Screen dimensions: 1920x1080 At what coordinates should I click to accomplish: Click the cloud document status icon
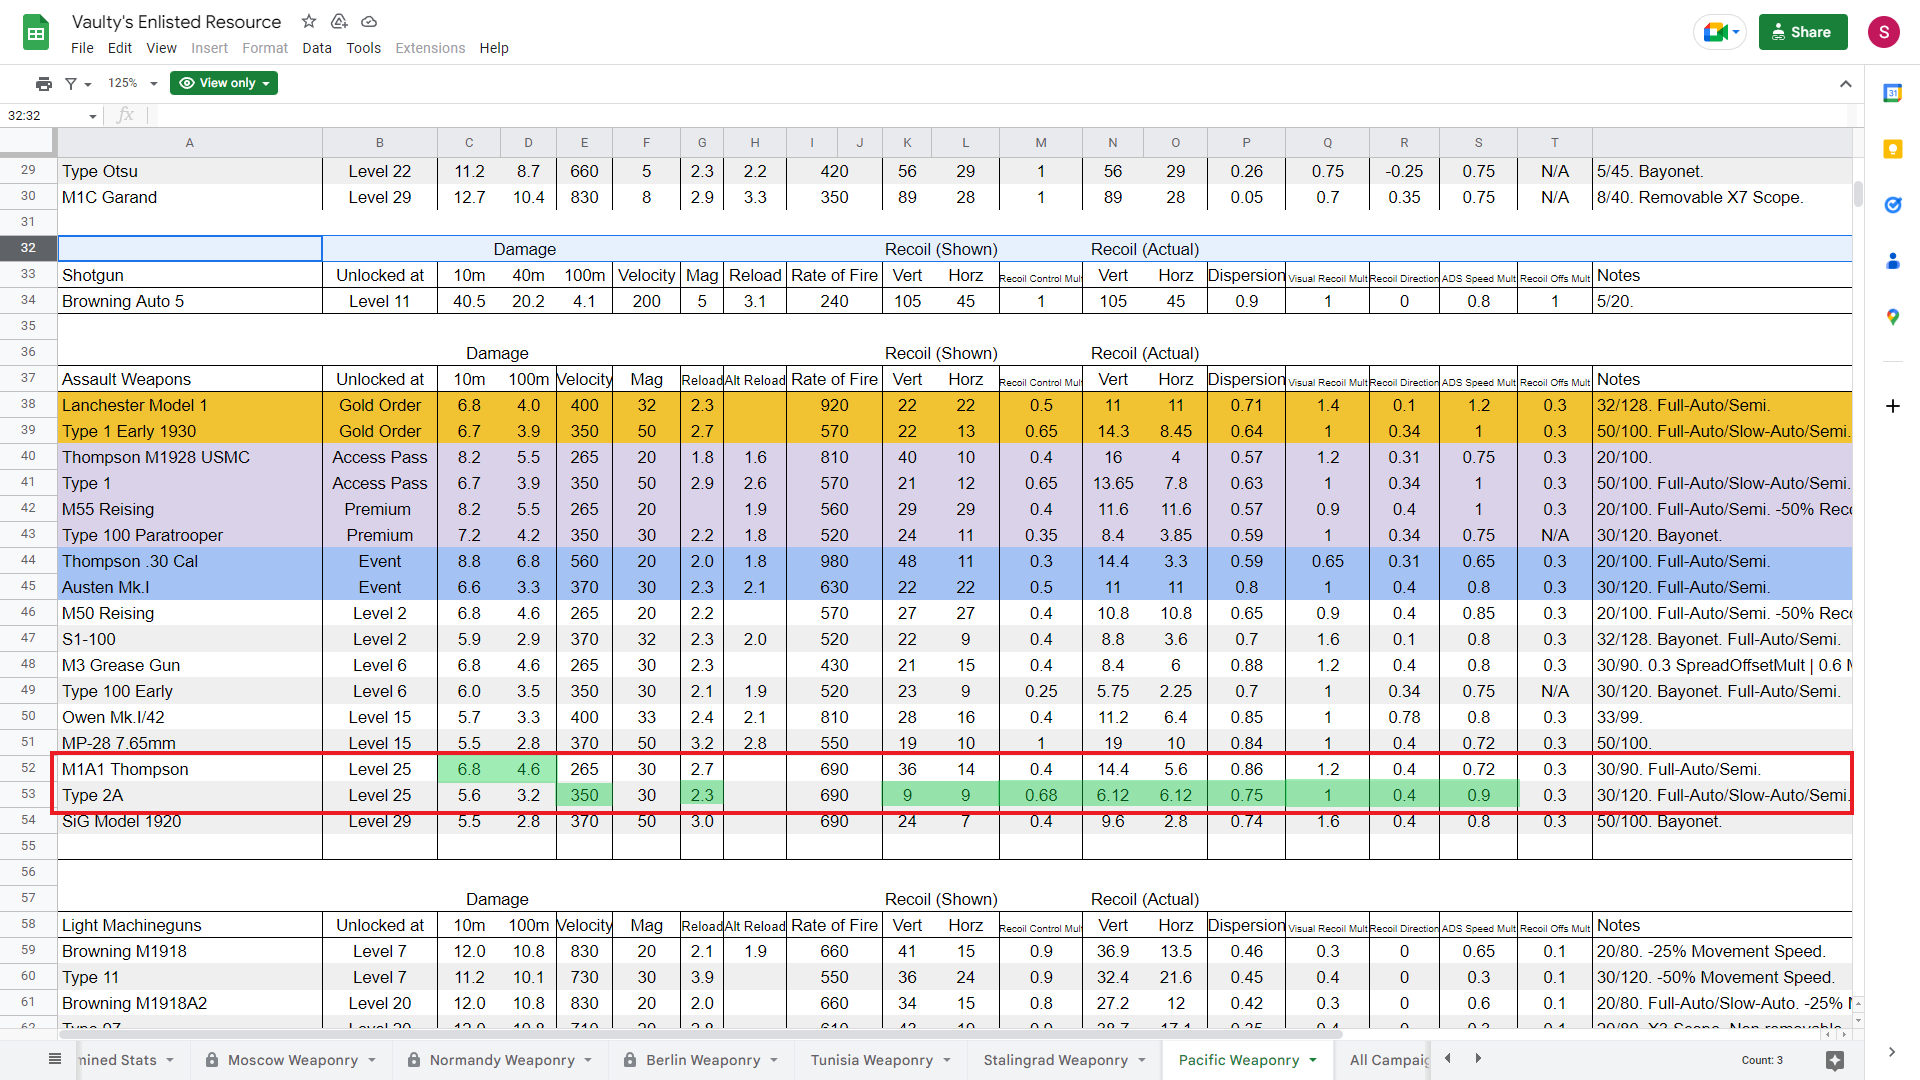[x=369, y=21]
